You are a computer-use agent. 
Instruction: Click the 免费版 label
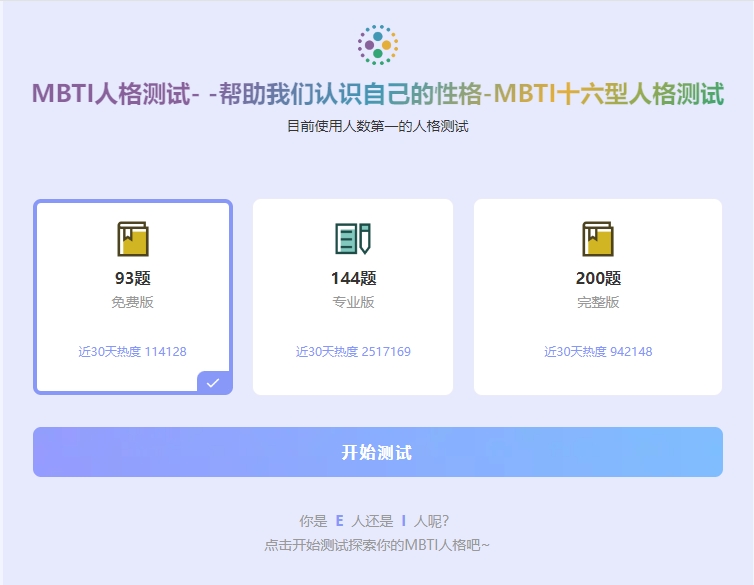132,302
